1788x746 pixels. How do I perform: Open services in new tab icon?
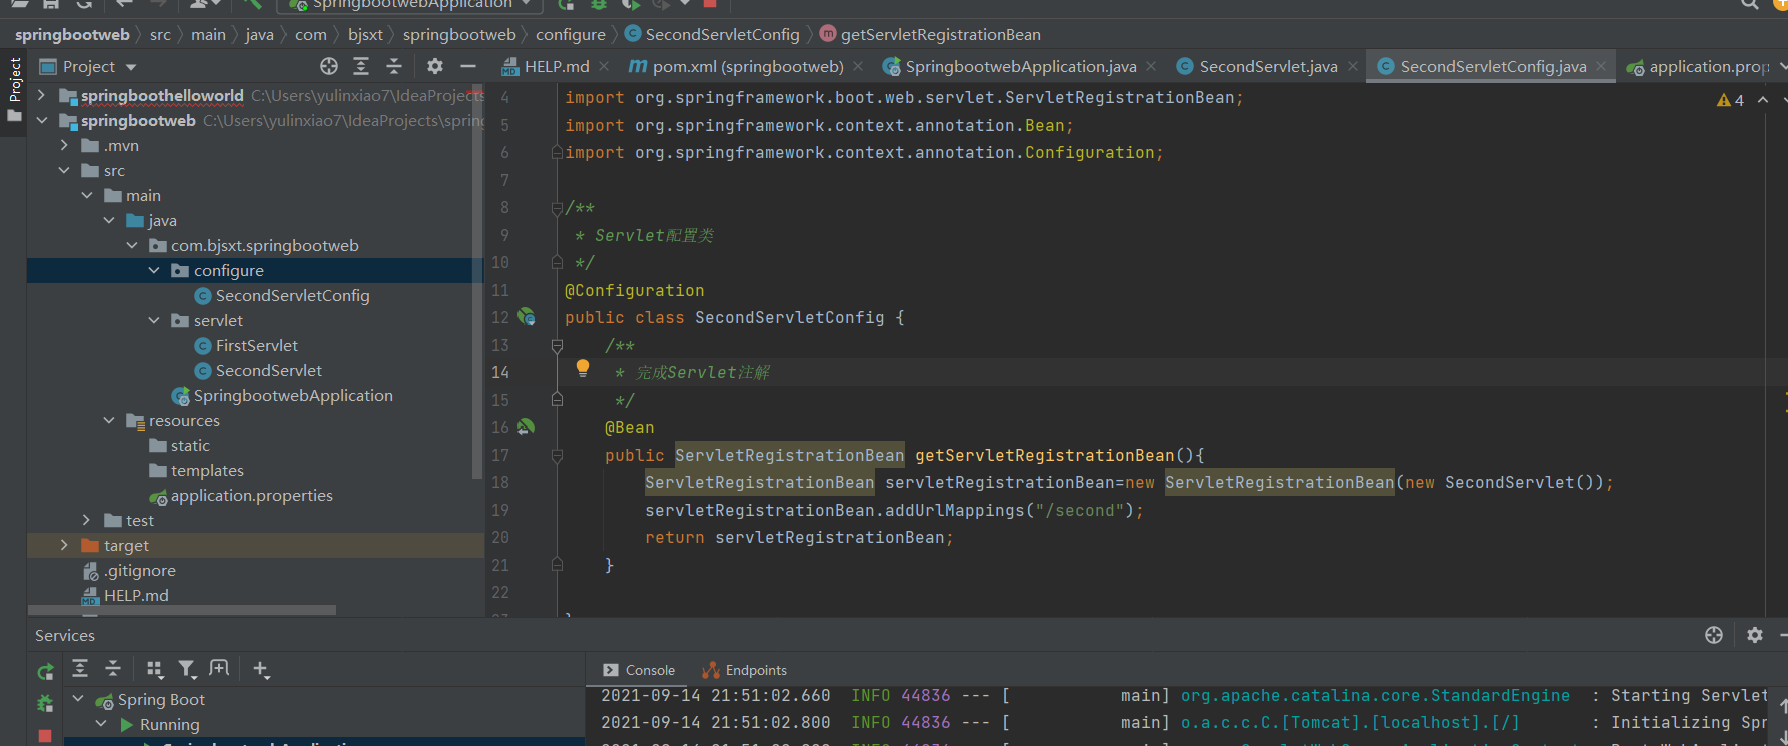219,668
